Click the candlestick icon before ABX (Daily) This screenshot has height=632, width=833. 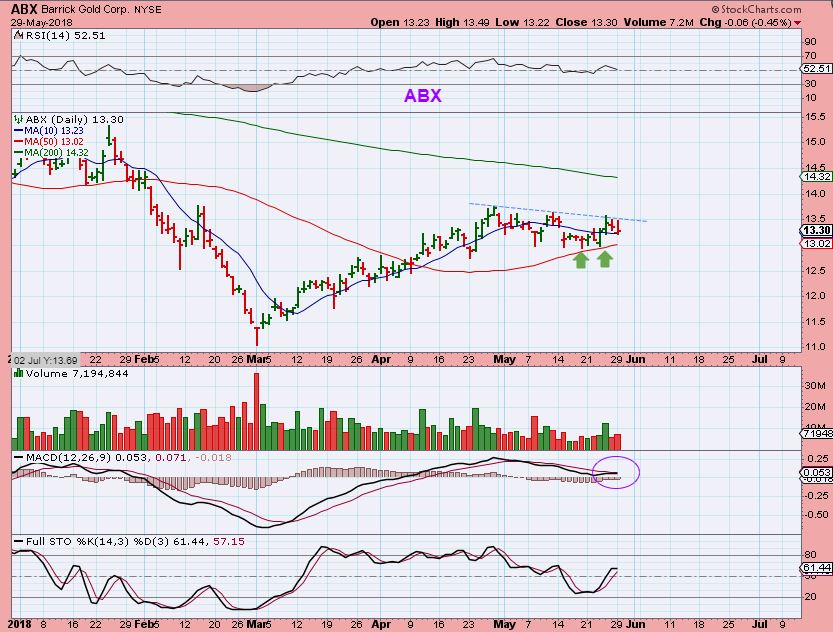pos(19,119)
